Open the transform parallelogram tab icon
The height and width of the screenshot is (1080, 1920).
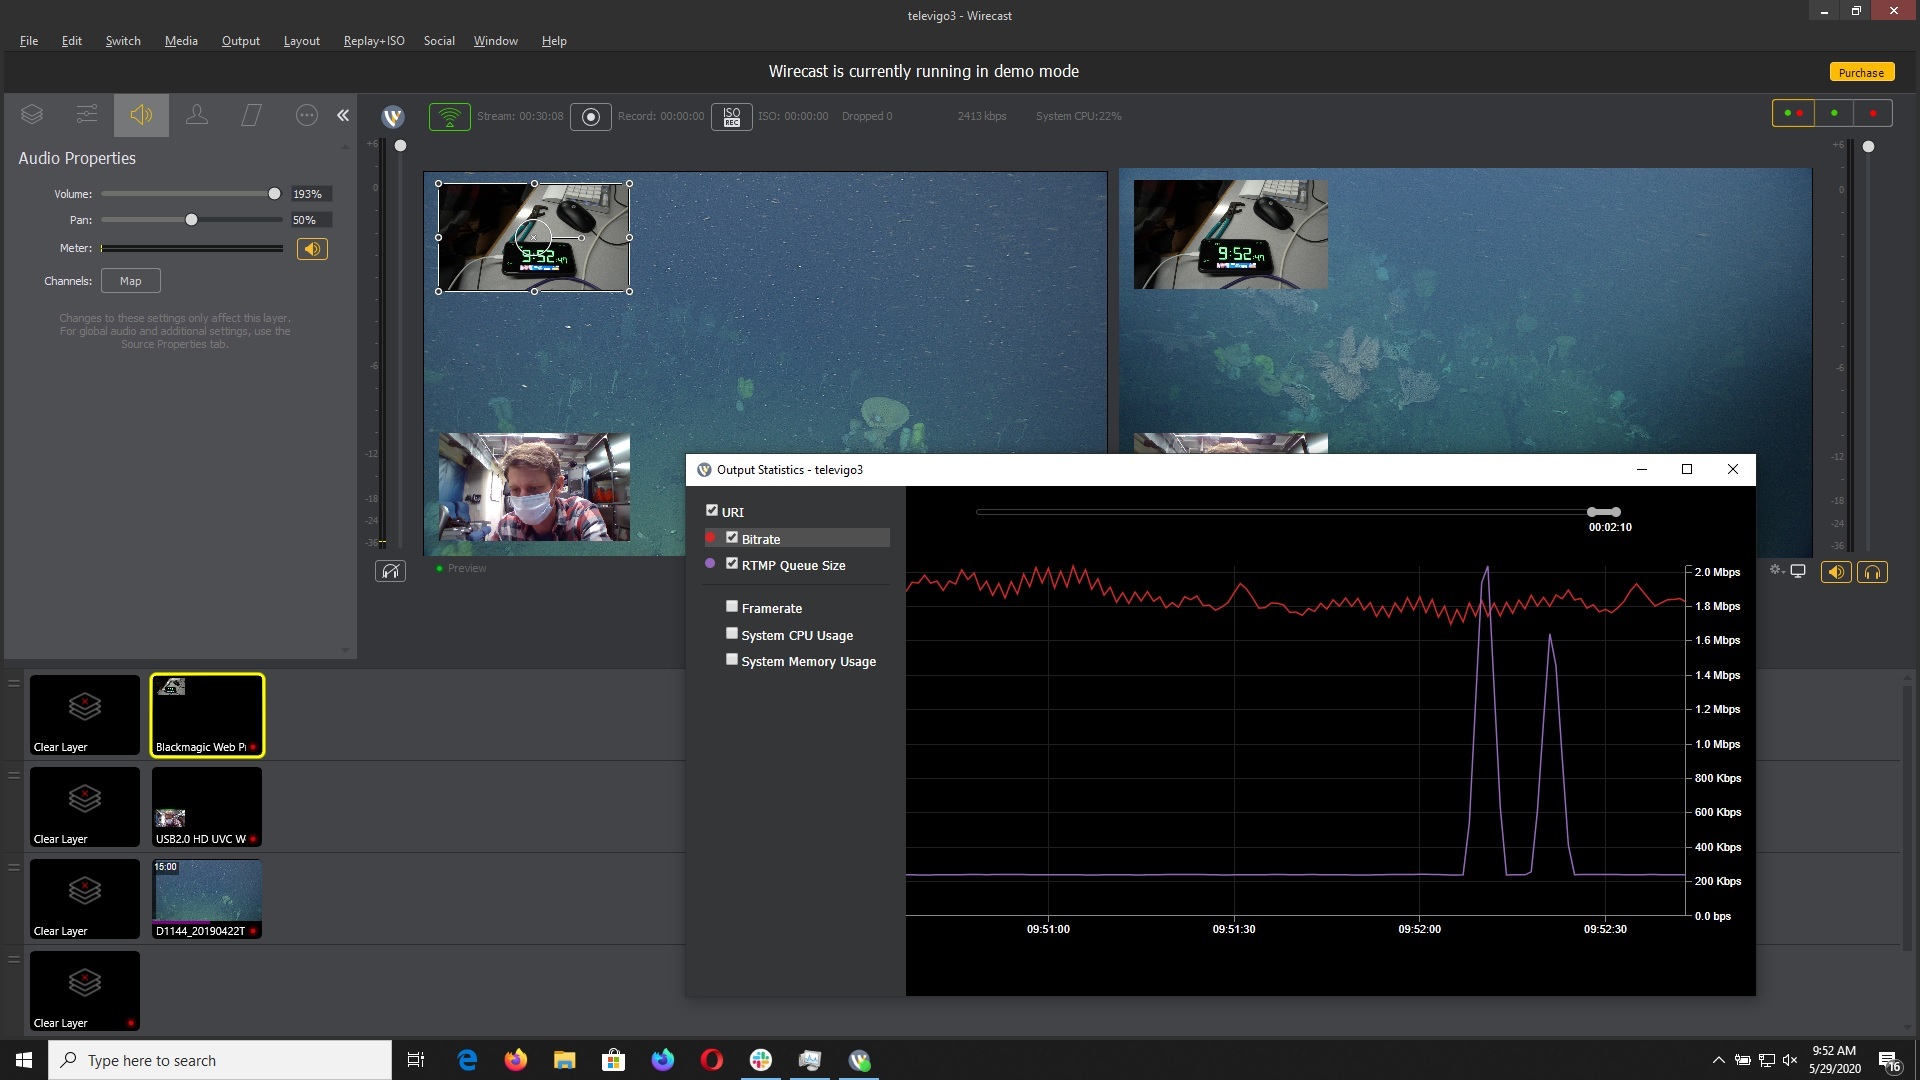click(x=252, y=115)
